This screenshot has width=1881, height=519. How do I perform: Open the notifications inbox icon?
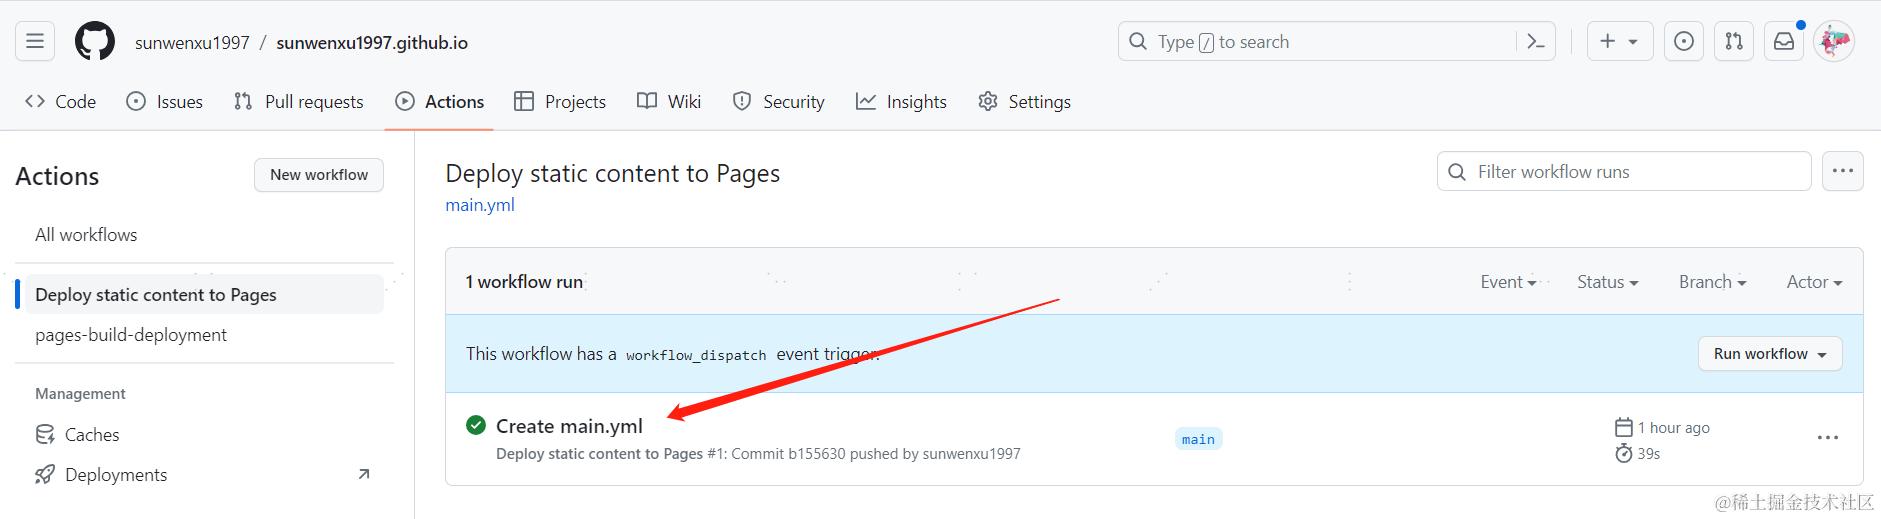[x=1784, y=41]
